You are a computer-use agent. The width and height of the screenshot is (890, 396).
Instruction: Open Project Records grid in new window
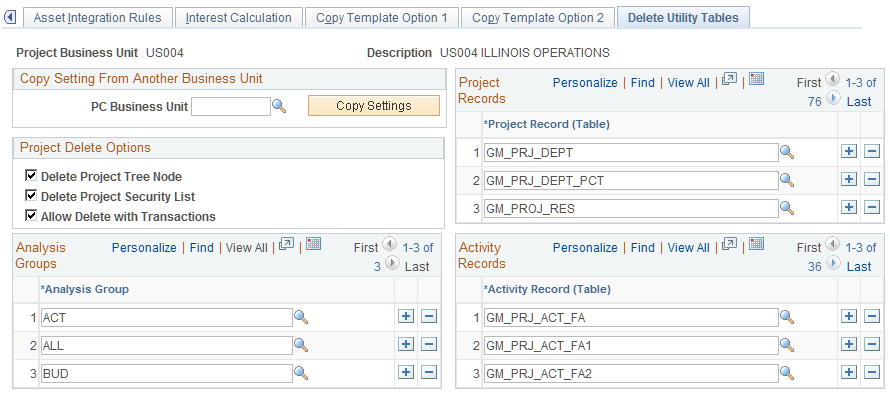click(x=729, y=80)
